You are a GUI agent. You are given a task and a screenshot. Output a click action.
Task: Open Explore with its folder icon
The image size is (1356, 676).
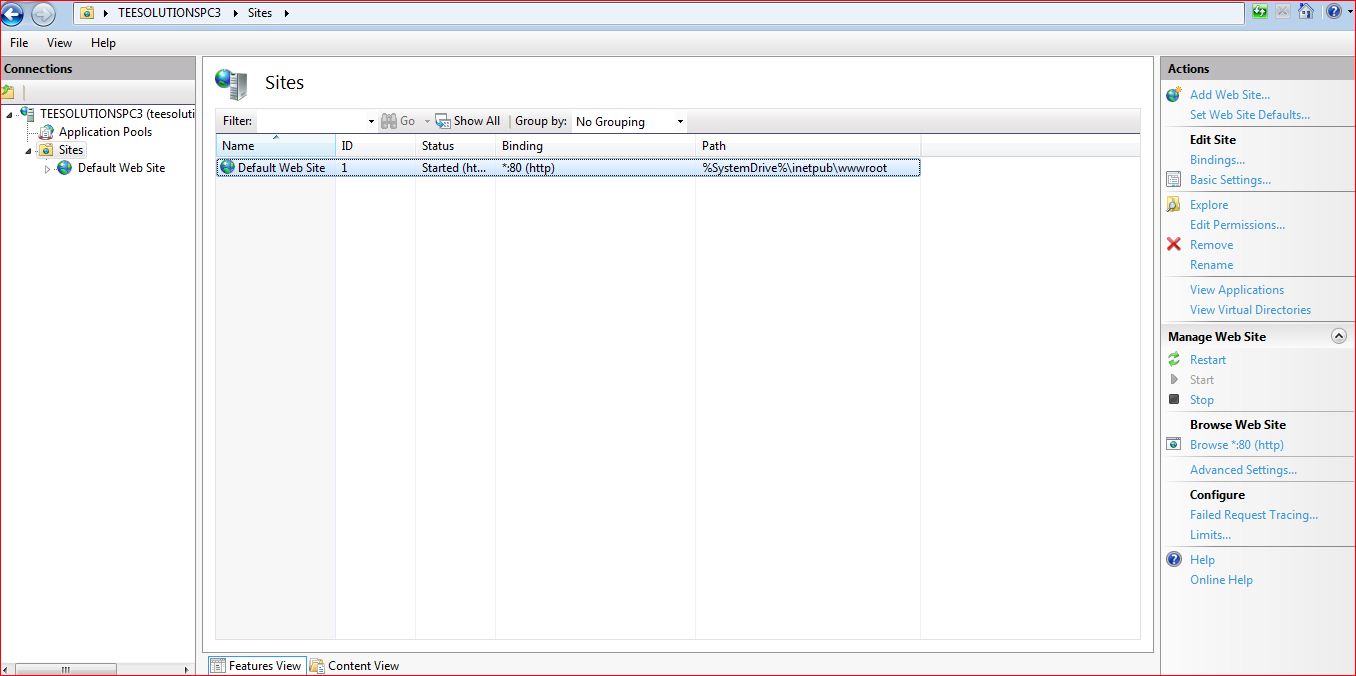click(1173, 204)
